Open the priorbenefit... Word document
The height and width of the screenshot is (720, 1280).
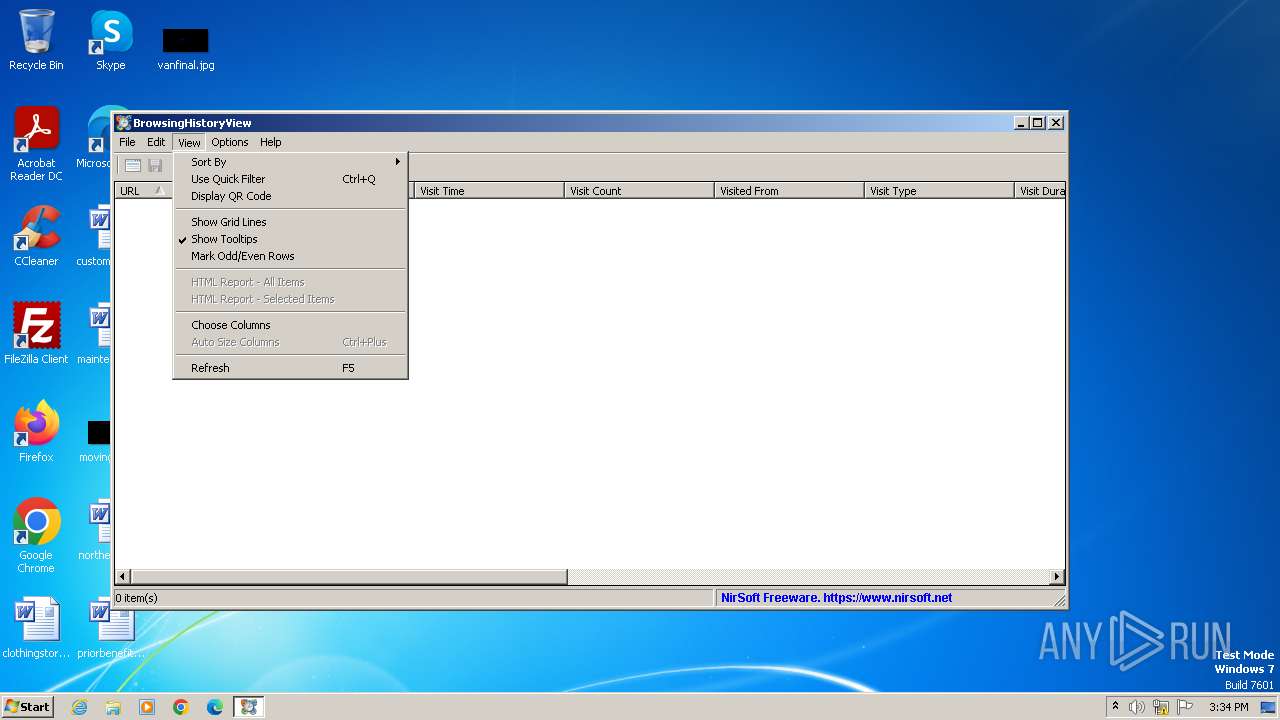(111, 628)
